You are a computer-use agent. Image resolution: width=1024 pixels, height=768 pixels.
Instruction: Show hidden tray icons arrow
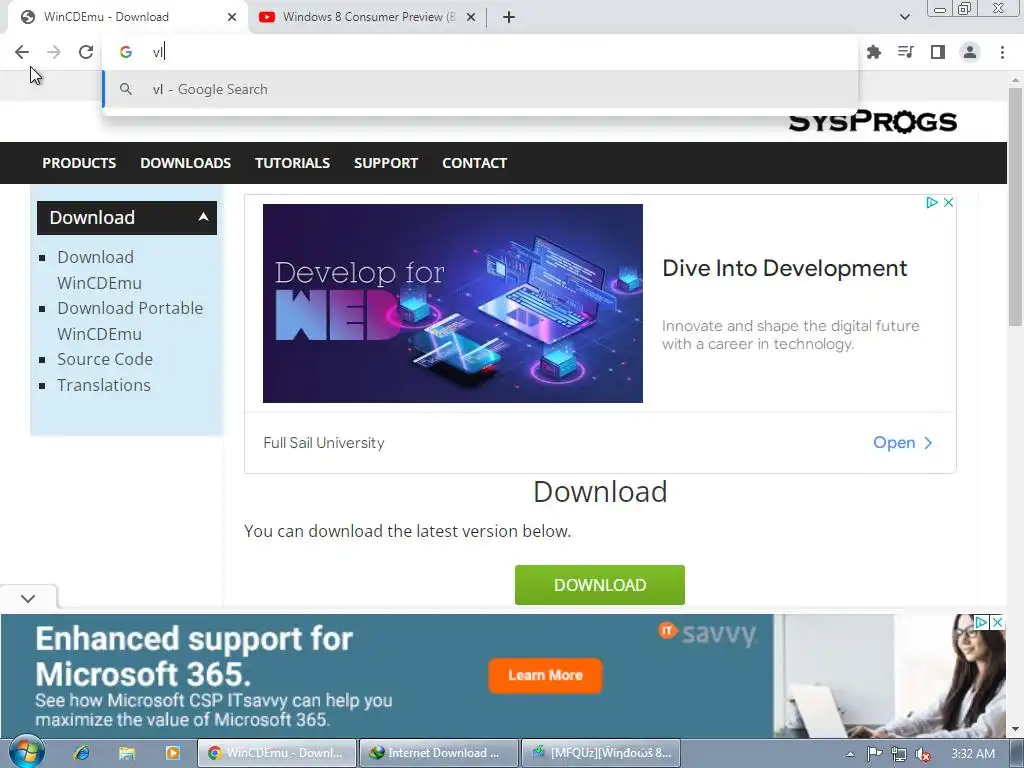point(850,754)
